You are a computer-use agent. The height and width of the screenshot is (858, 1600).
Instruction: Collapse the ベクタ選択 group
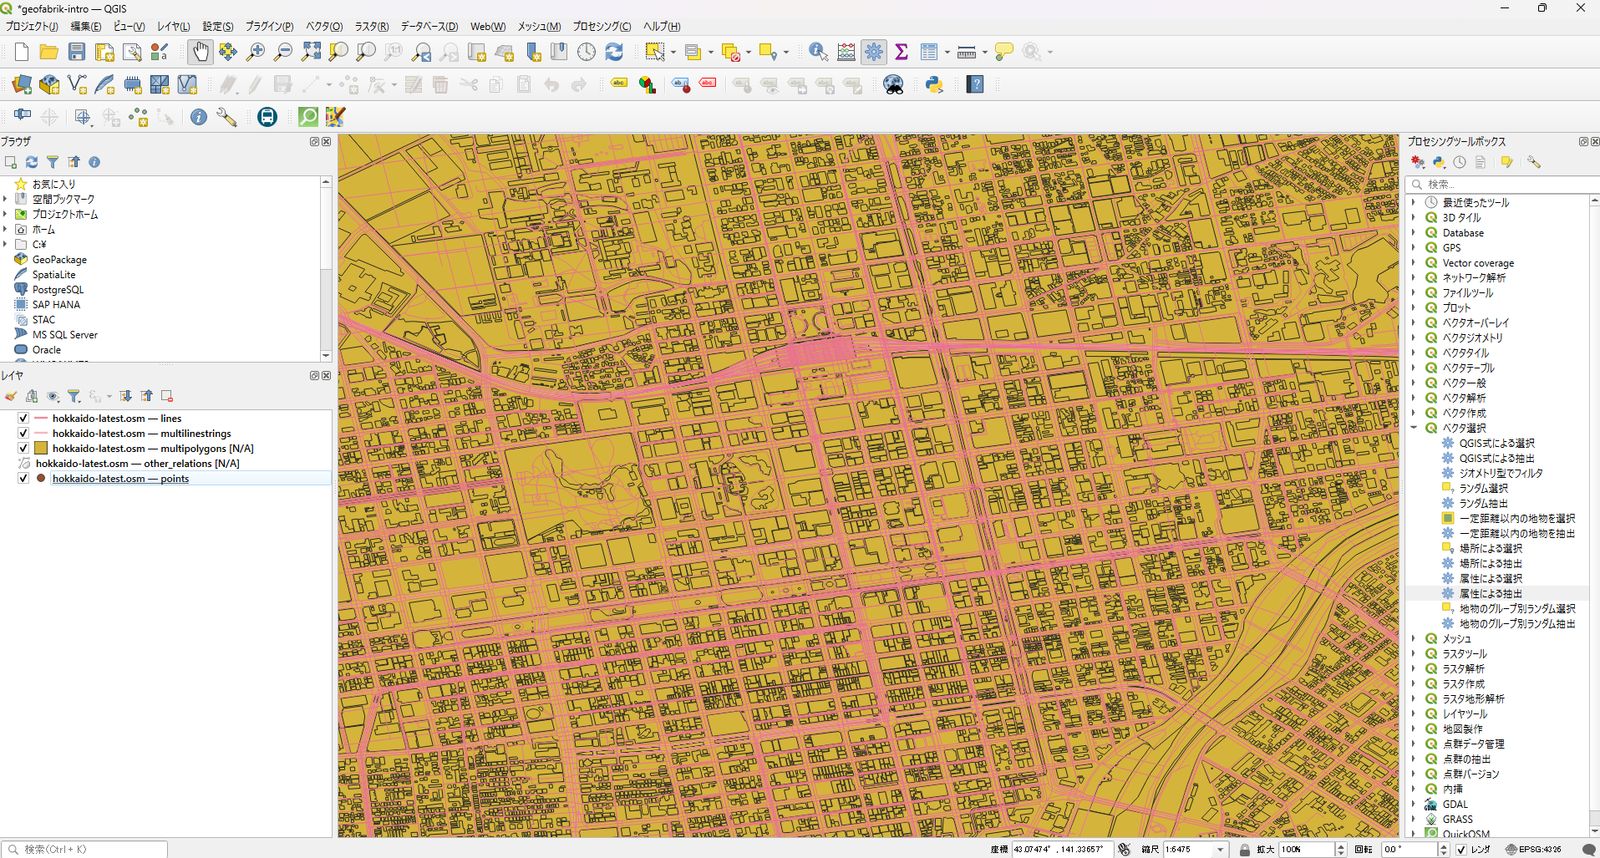coord(1414,427)
